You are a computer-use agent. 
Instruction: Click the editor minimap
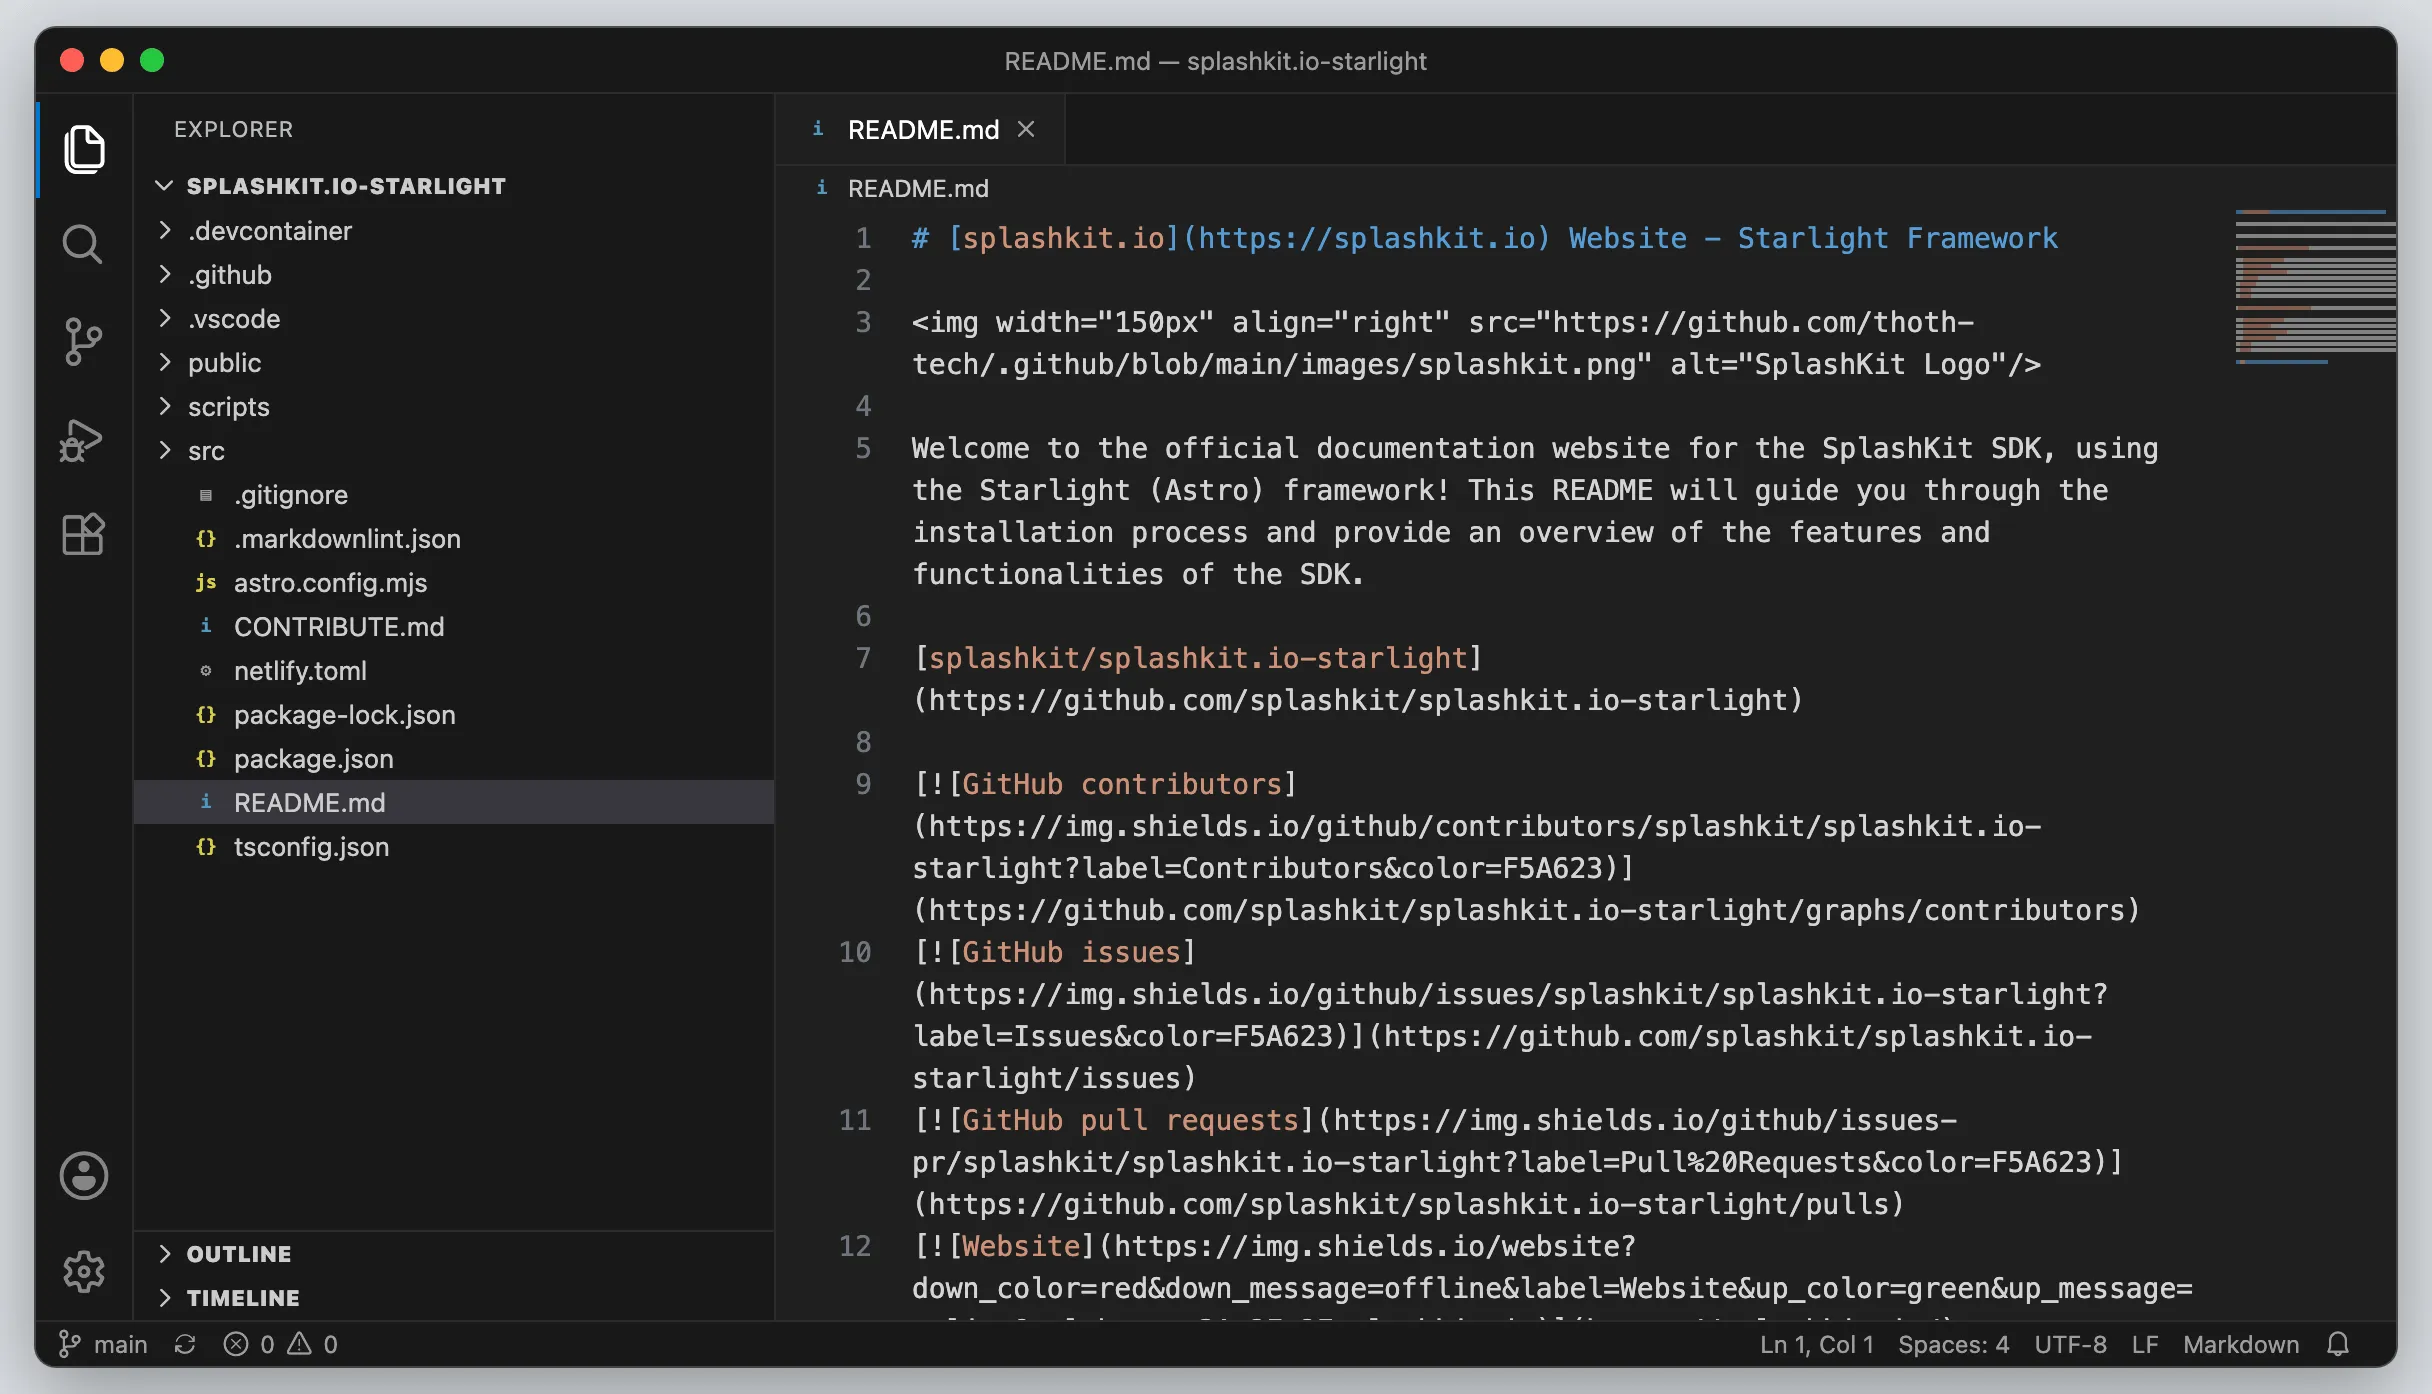(x=2315, y=286)
